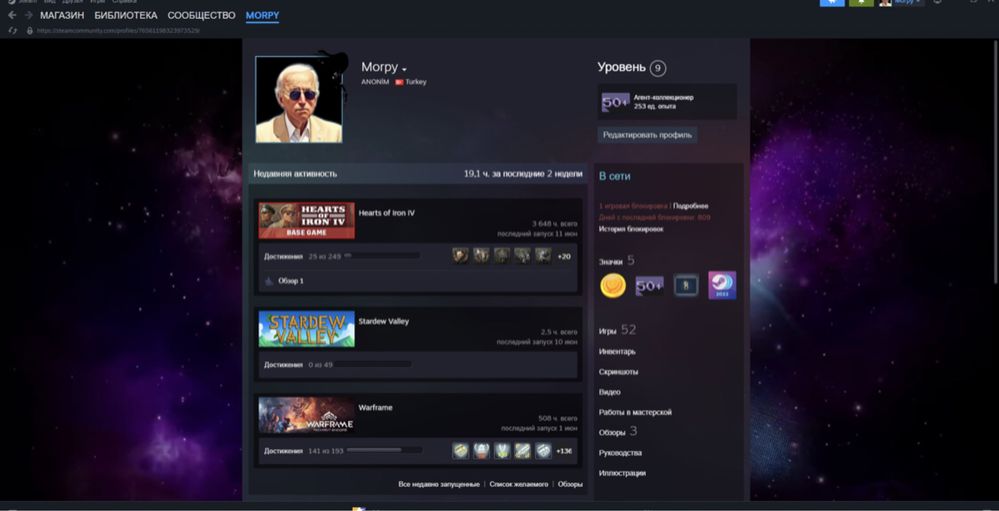Image resolution: width=999 pixels, height=511 pixels.
Task: Select fourth Hearts of Iron IV achievement icon
Action: (522, 256)
